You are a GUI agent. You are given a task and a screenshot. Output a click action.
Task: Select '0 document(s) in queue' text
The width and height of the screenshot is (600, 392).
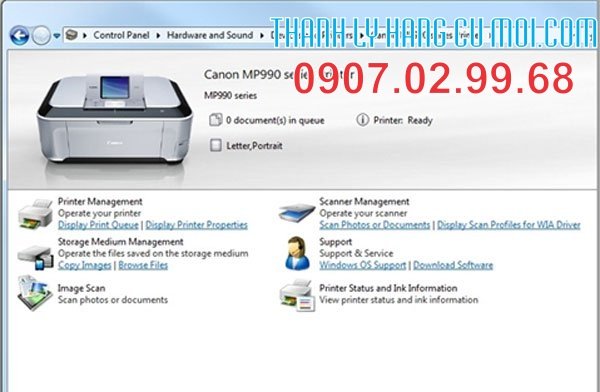click(275, 121)
